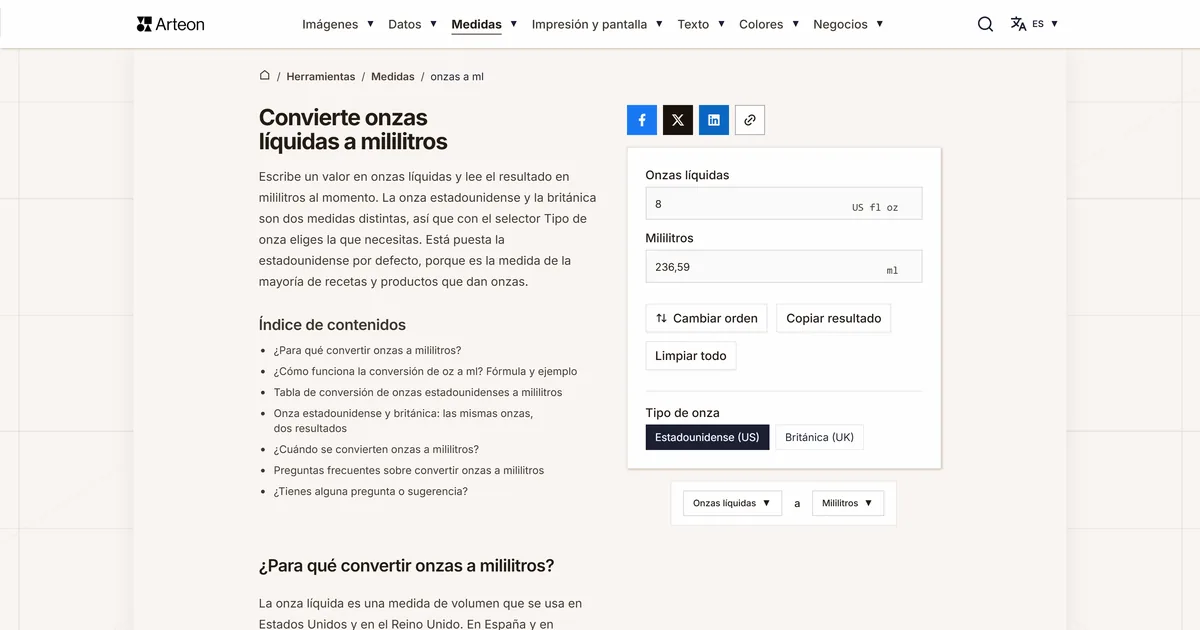Click Cambiar orden button
The height and width of the screenshot is (630, 1200).
tap(707, 318)
